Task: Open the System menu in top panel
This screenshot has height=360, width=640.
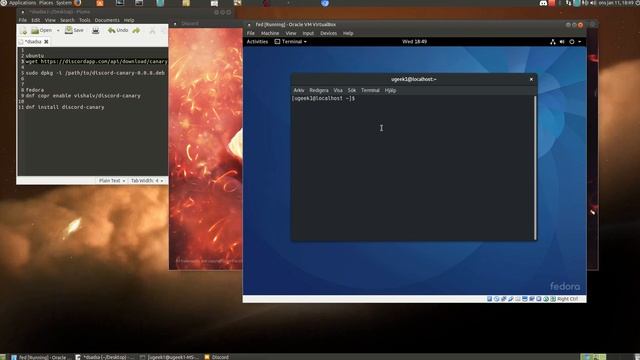Action: [64, 3]
